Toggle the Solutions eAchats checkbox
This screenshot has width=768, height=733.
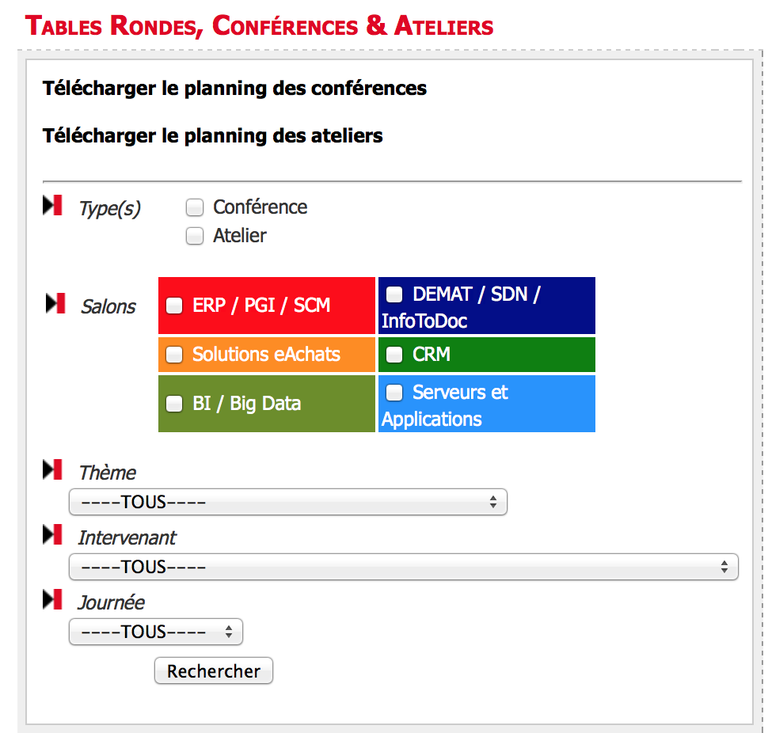(x=174, y=355)
